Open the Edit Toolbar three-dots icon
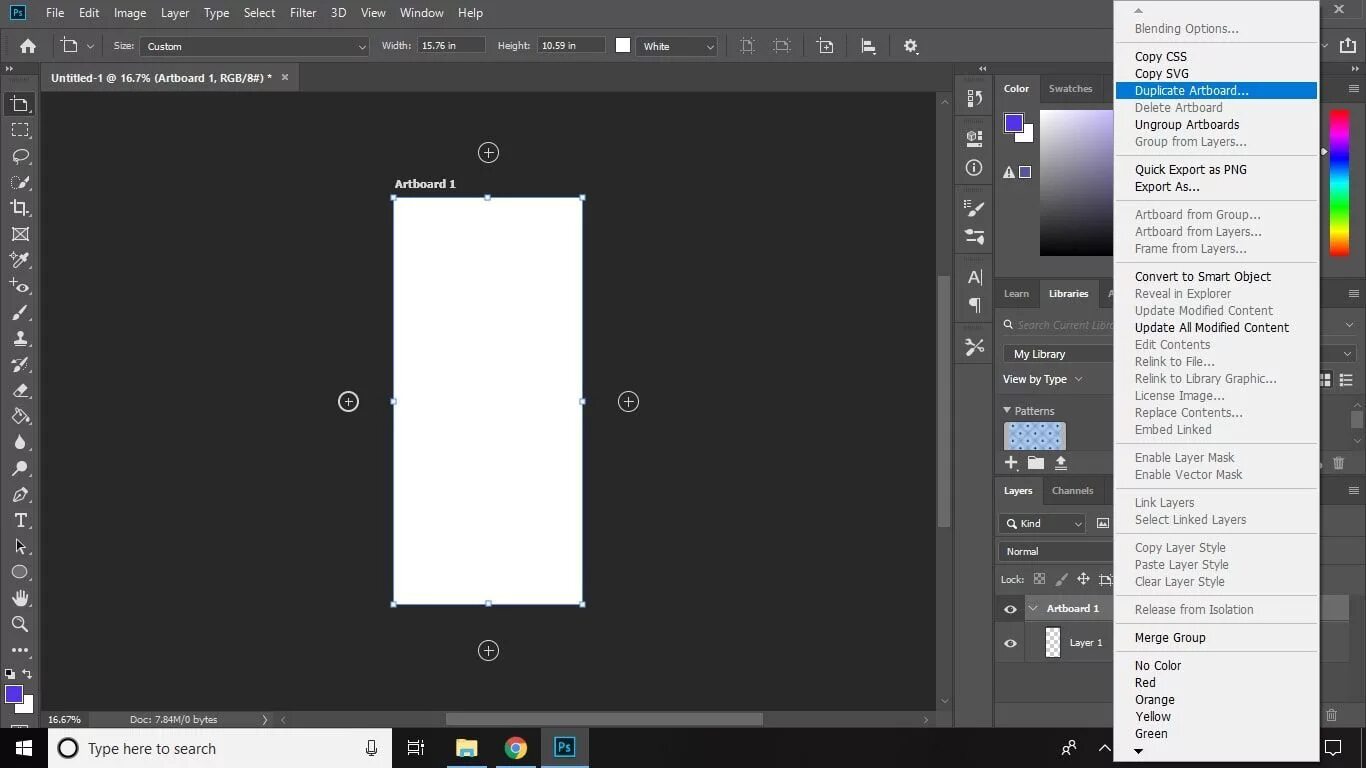1366x768 pixels. click(x=20, y=650)
